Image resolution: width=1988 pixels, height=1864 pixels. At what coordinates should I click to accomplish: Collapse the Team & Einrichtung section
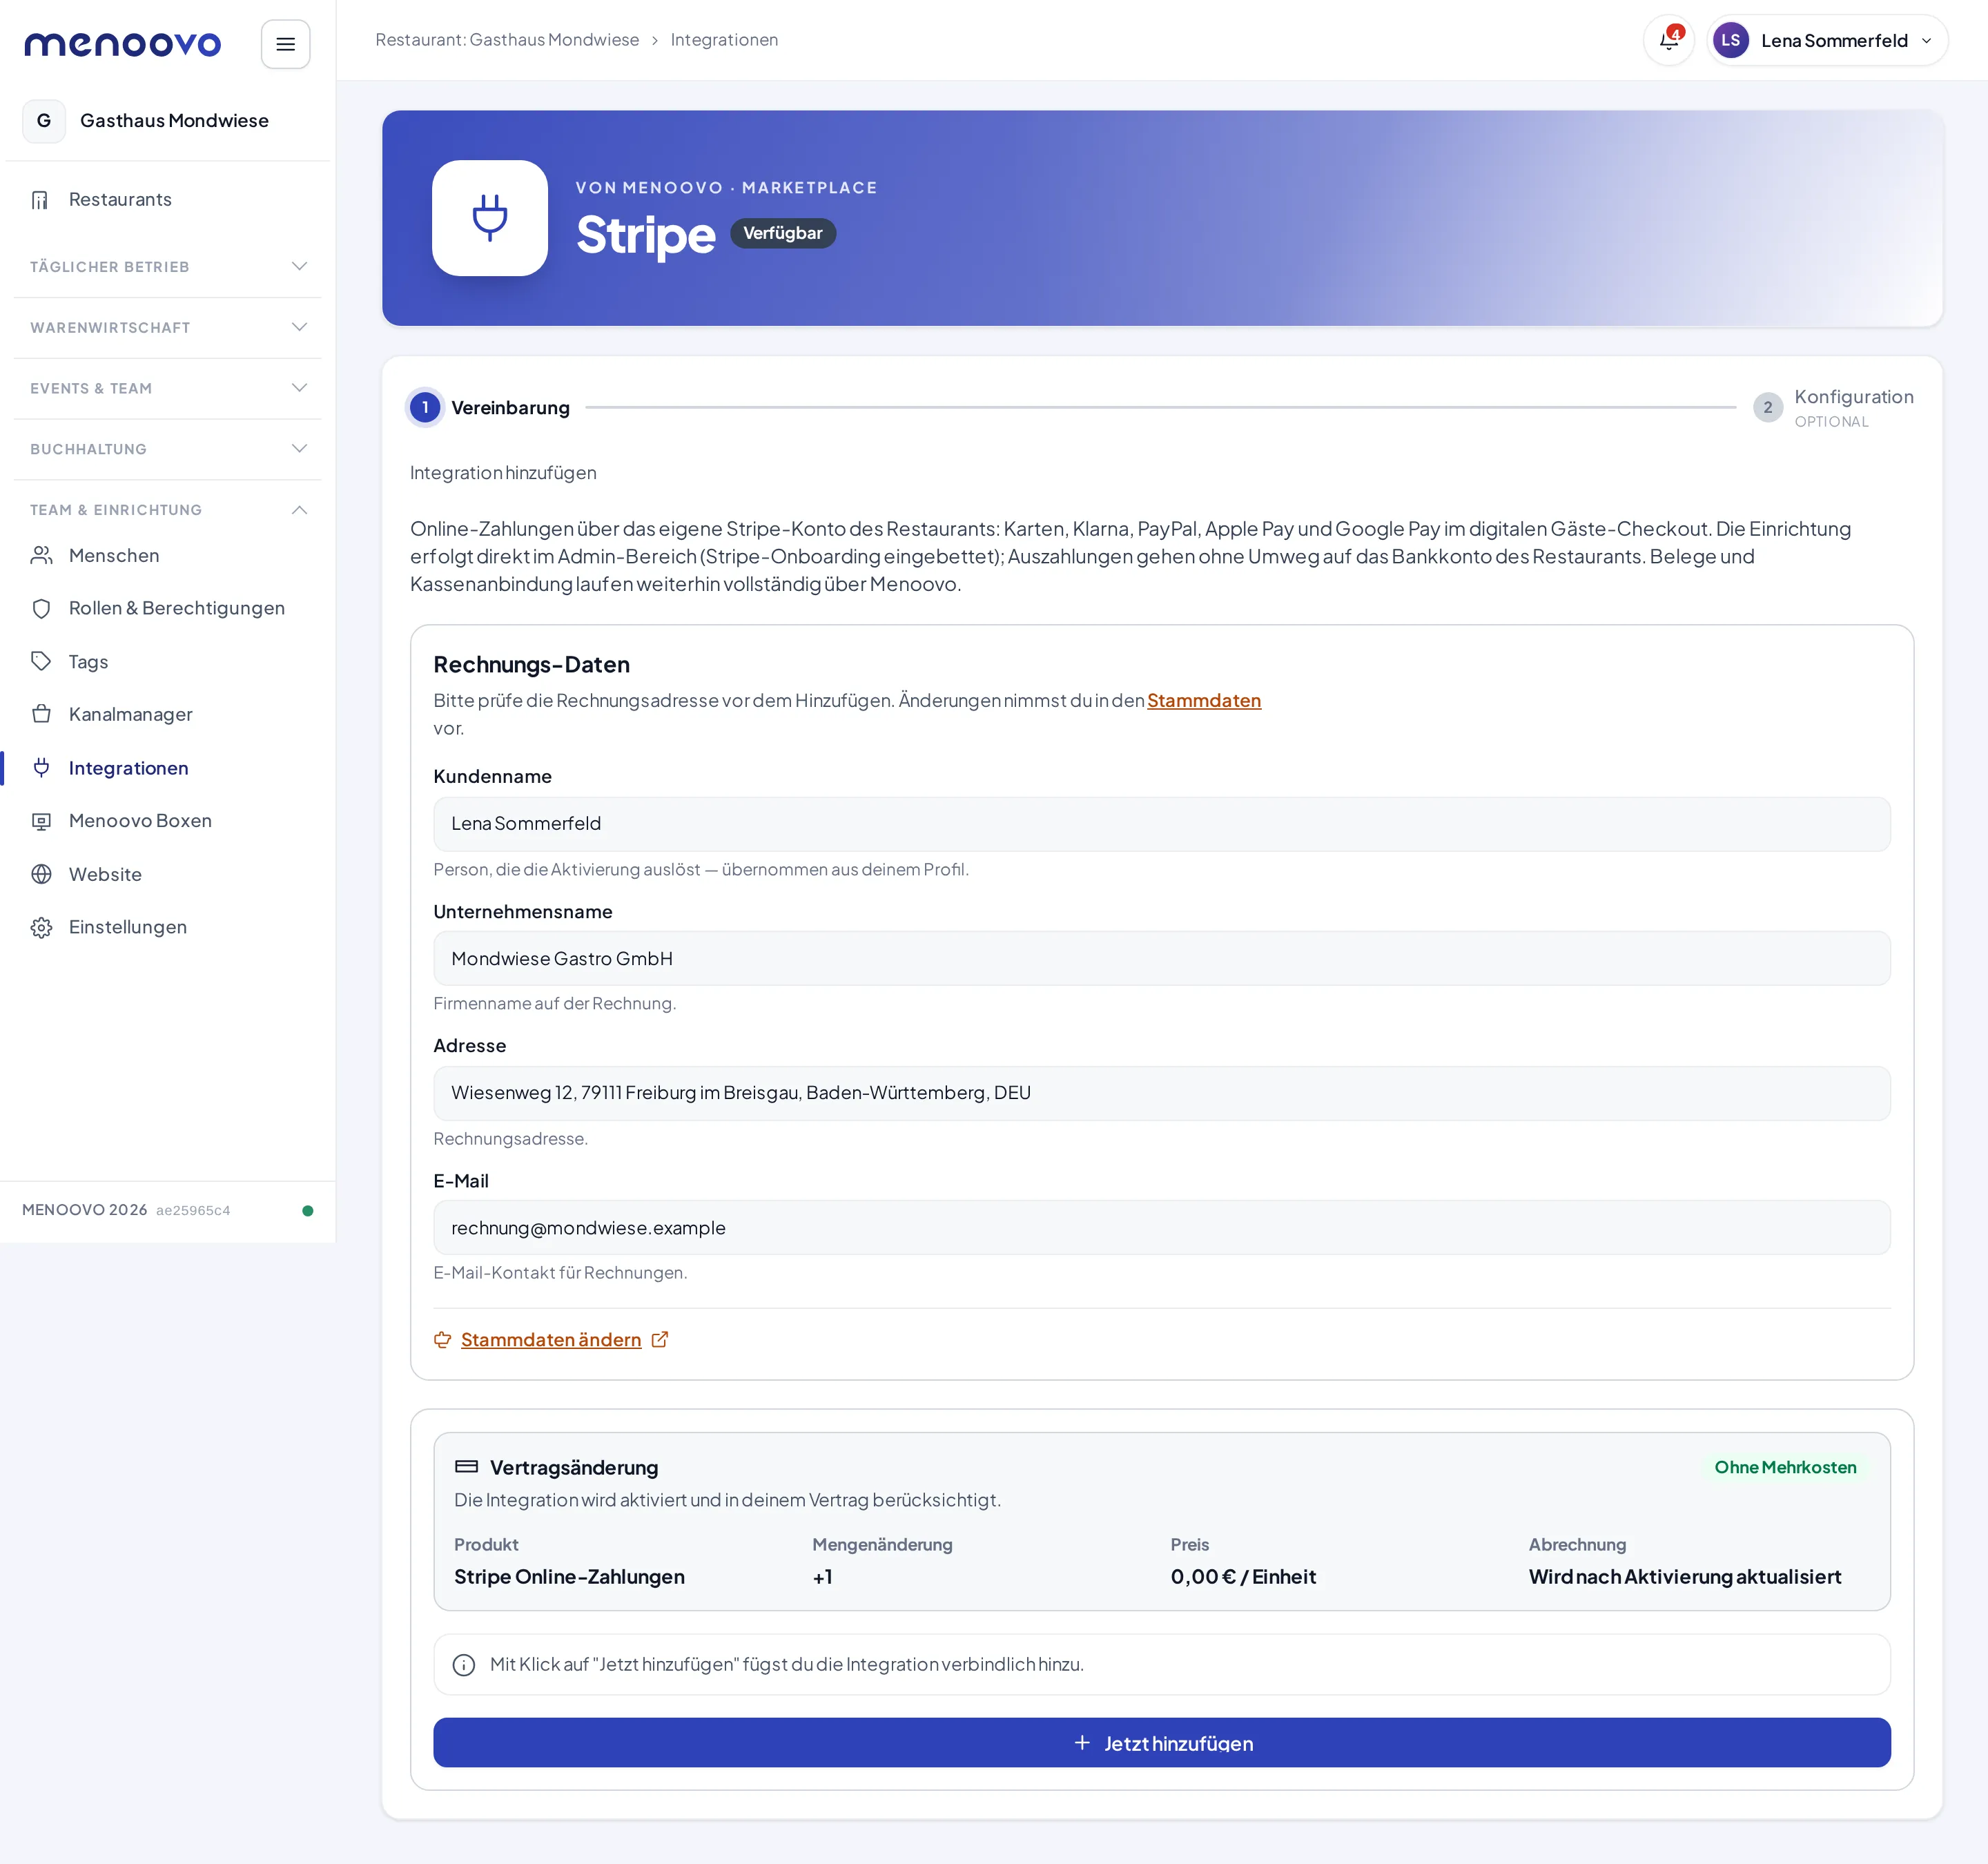(168, 510)
